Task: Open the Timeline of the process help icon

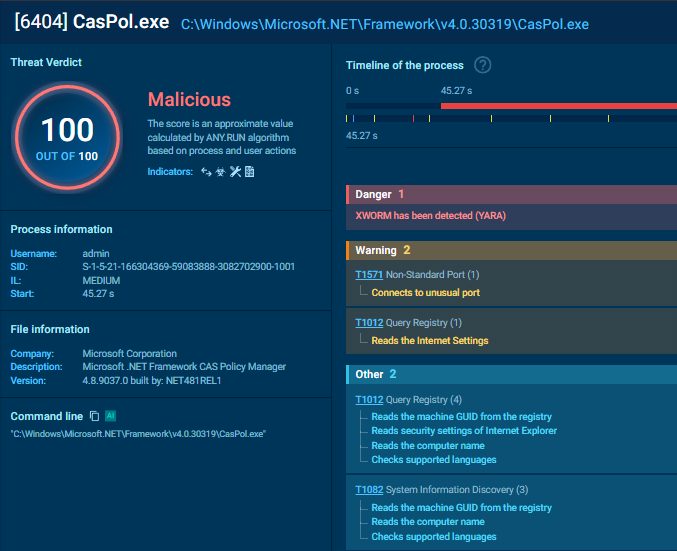Action: coord(482,65)
